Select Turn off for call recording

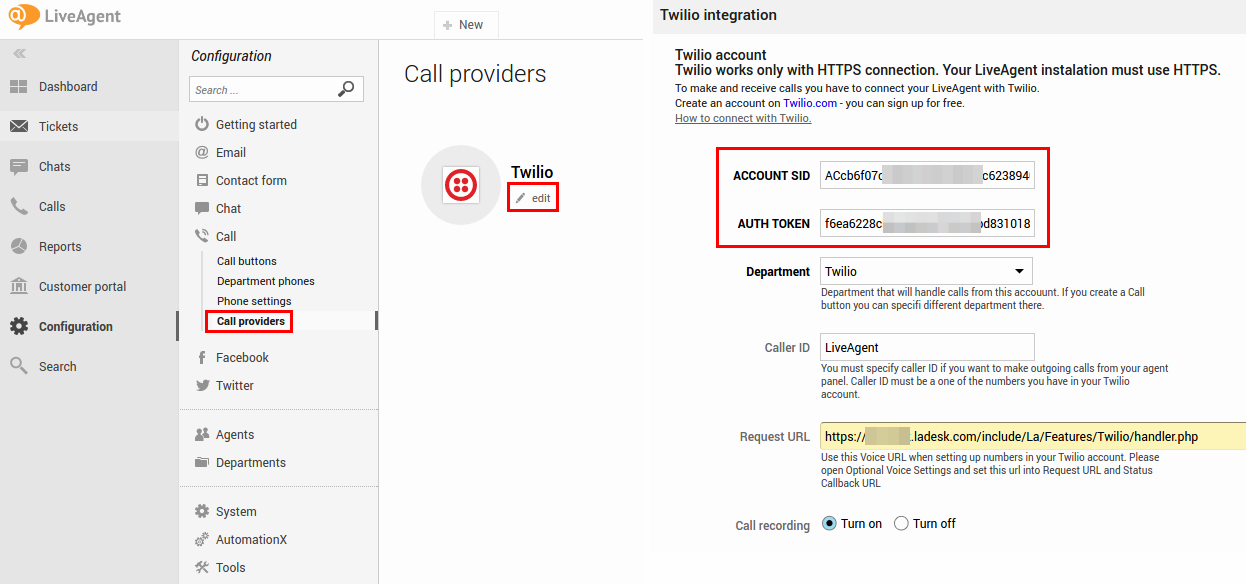[901, 524]
